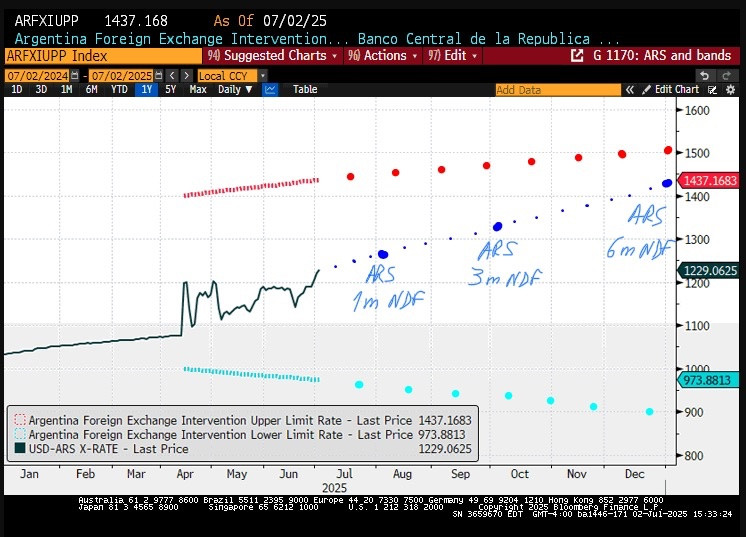Open the Actions dropdown menu
Screen dimensions: 746x537
383,56
